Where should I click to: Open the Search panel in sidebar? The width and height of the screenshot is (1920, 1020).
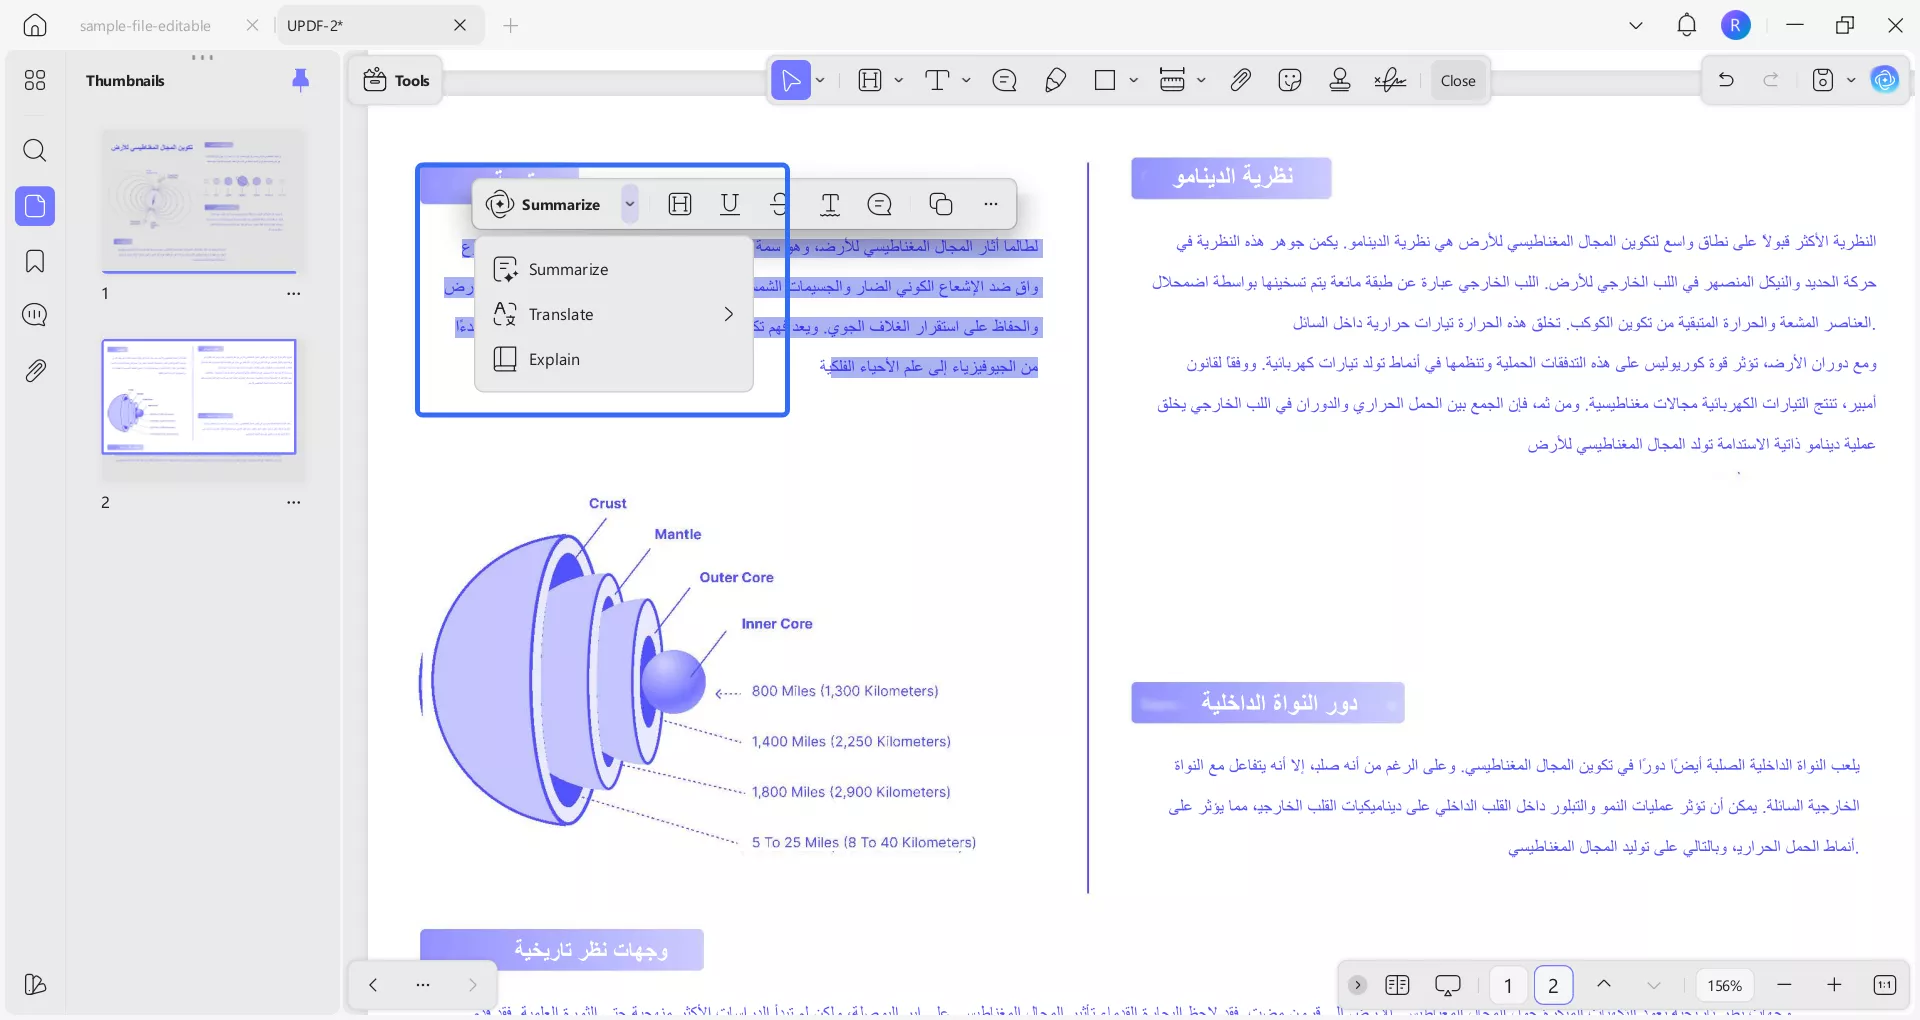[x=35, y=150]
